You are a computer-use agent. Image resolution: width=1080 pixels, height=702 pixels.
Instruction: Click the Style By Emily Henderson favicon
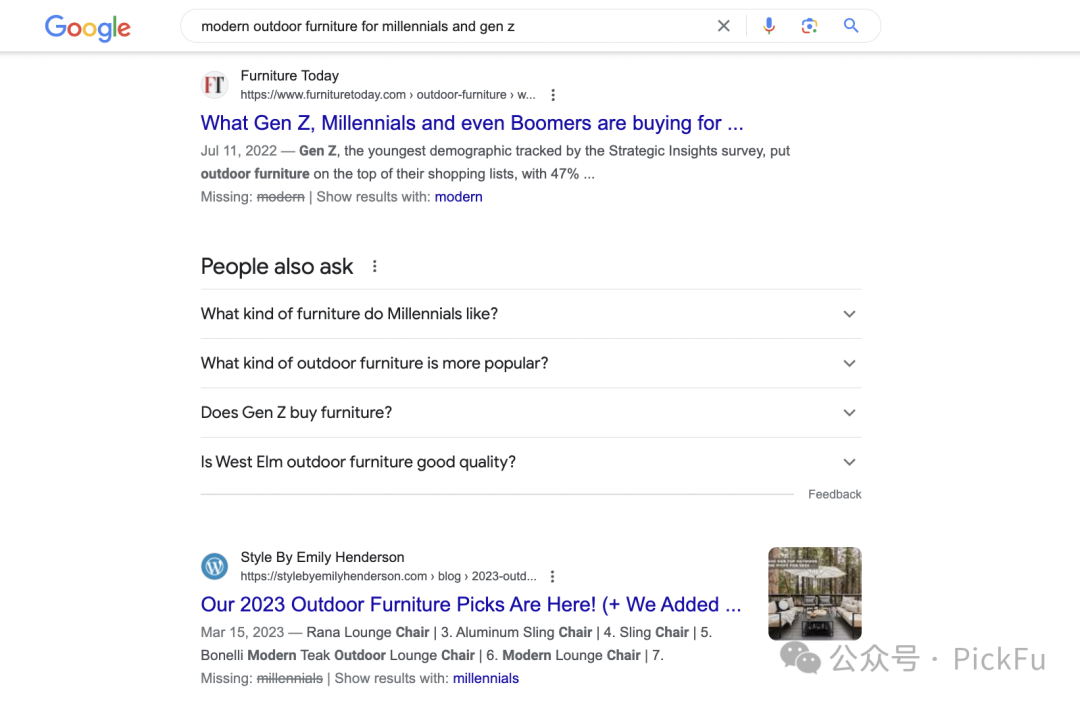[214, 567]
